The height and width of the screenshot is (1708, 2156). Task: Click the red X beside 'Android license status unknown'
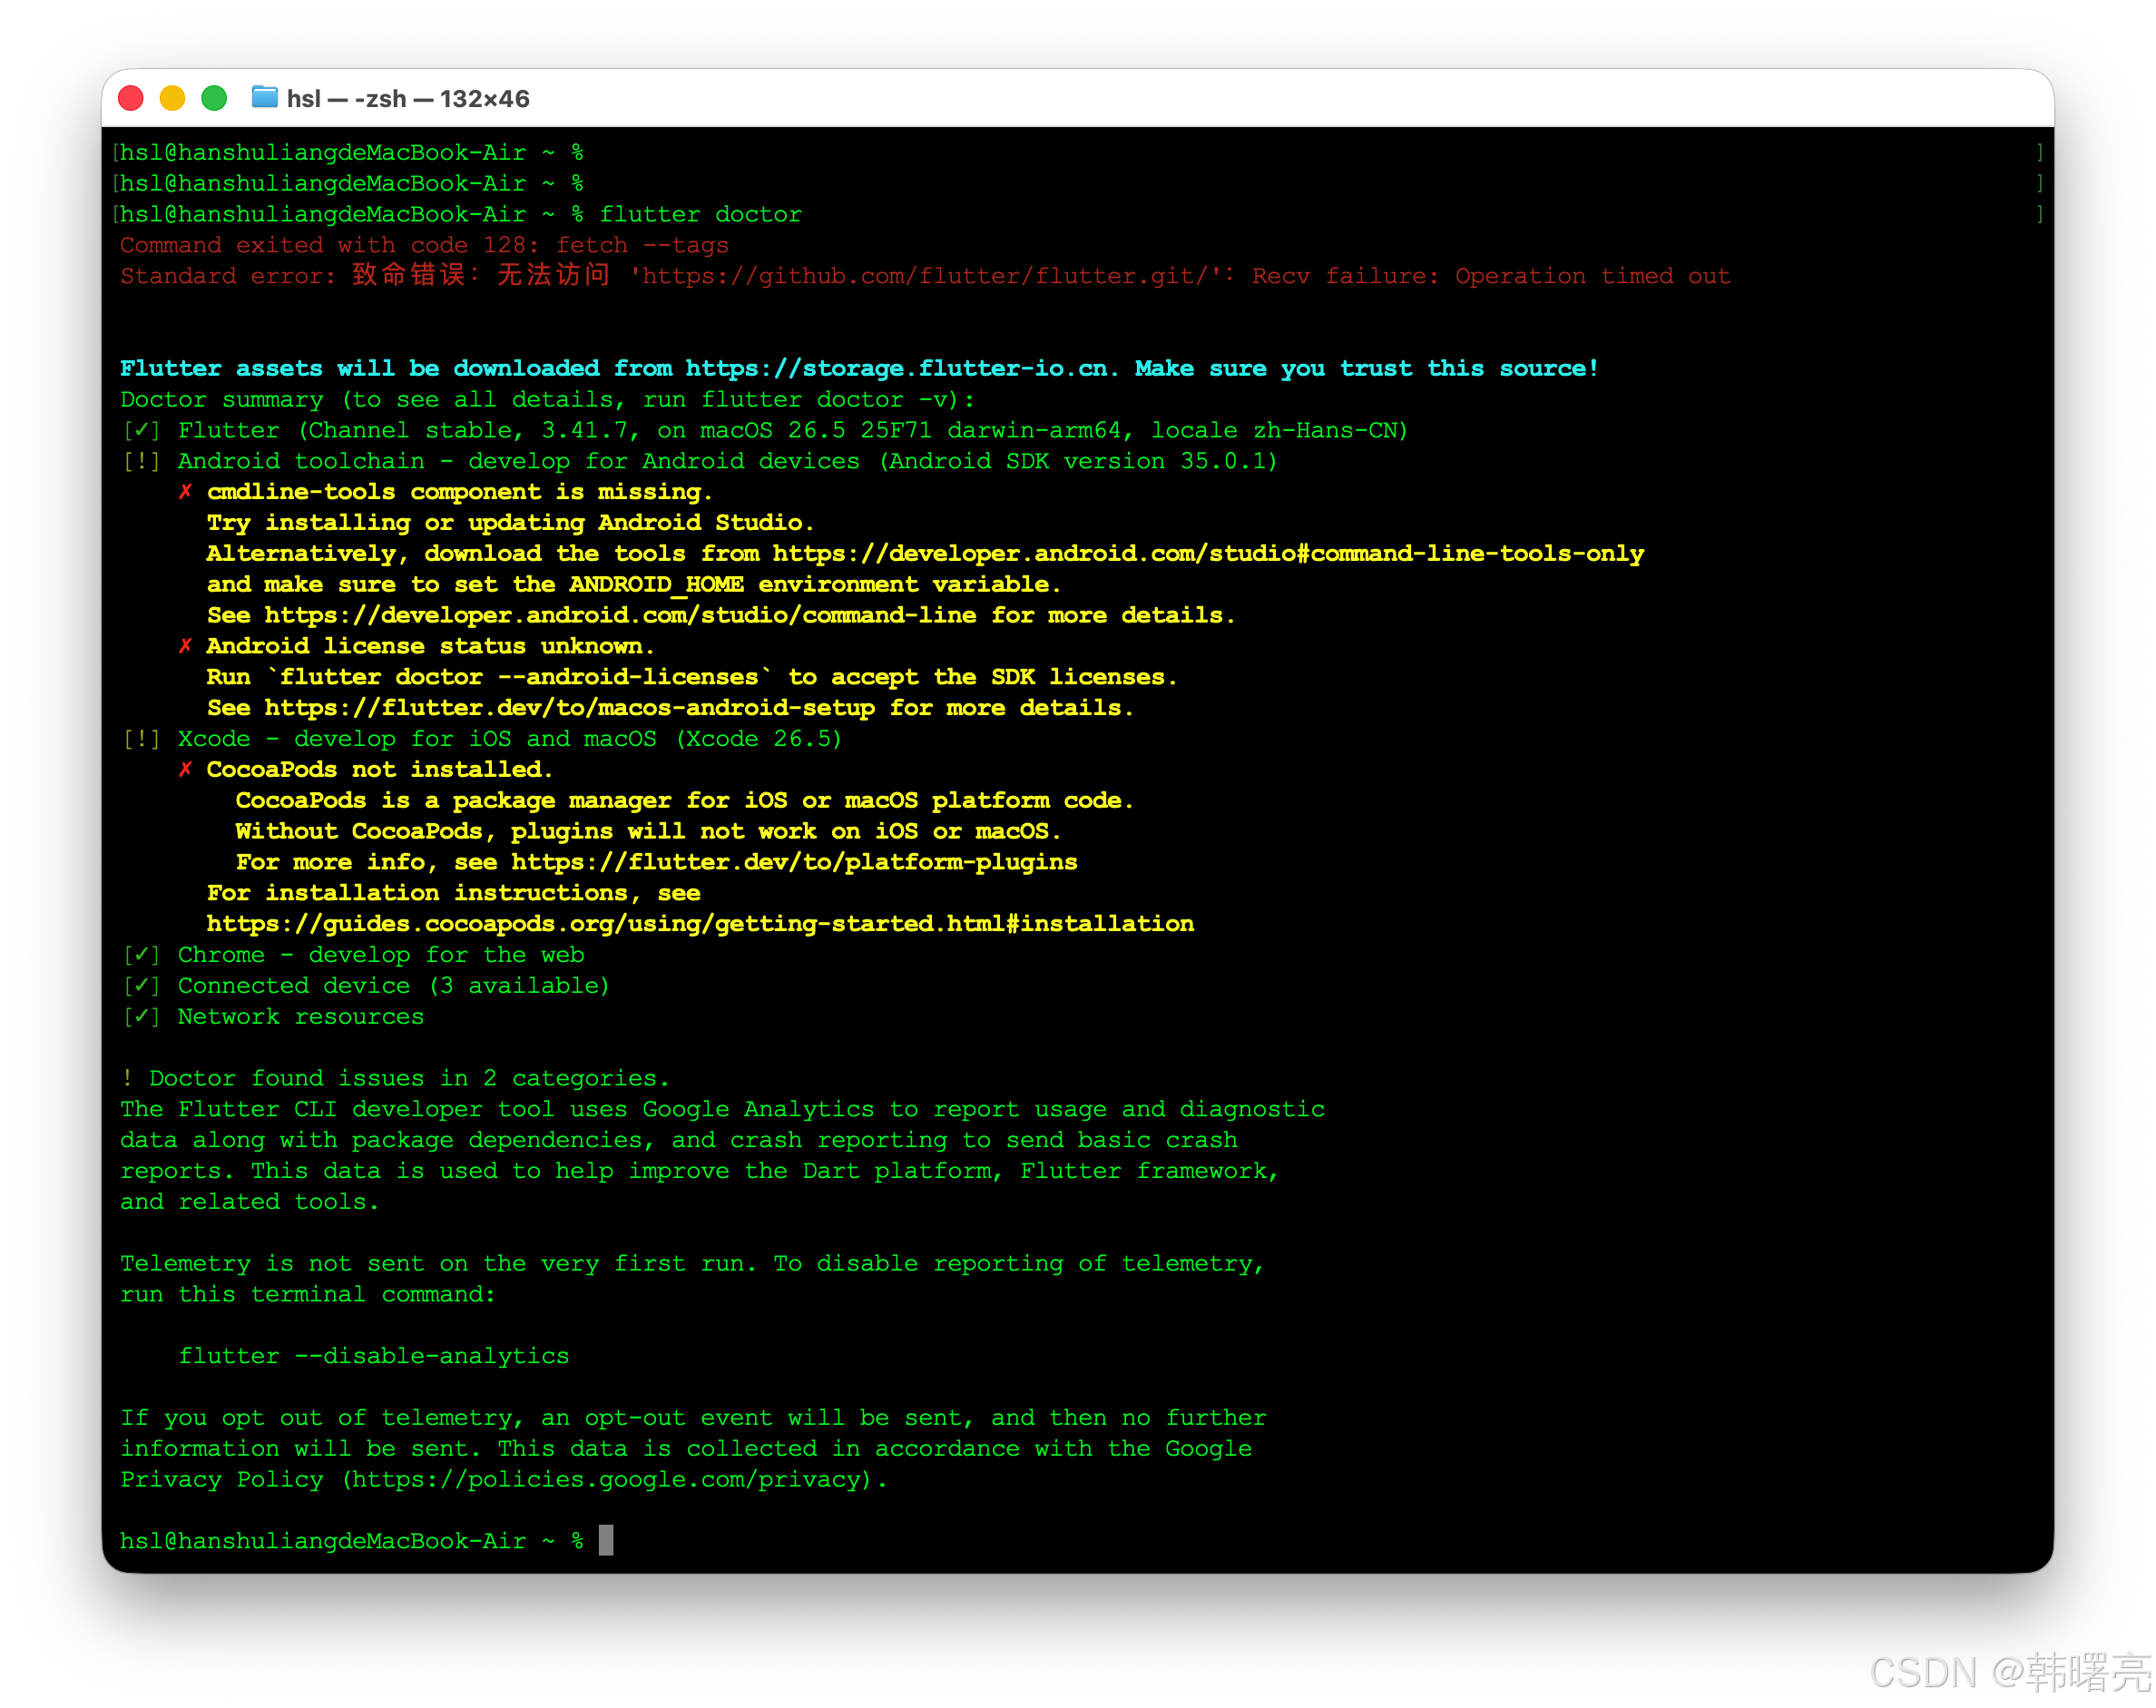(x=185, y=647)
